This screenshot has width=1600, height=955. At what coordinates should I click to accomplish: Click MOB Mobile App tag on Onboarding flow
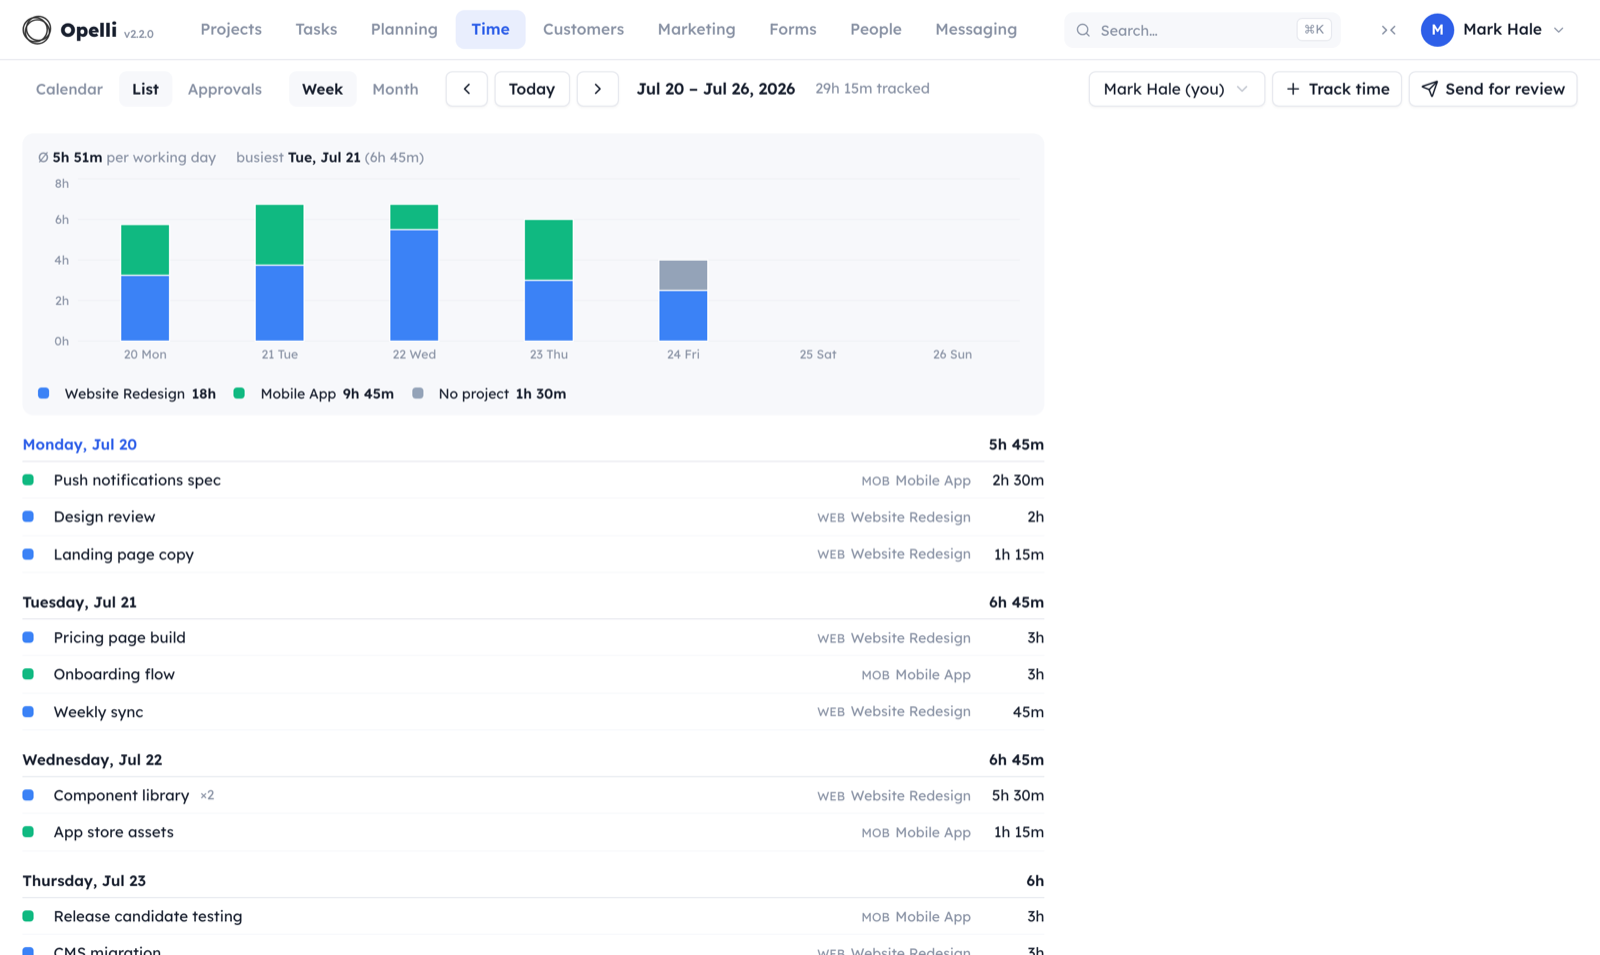point(916,675)
